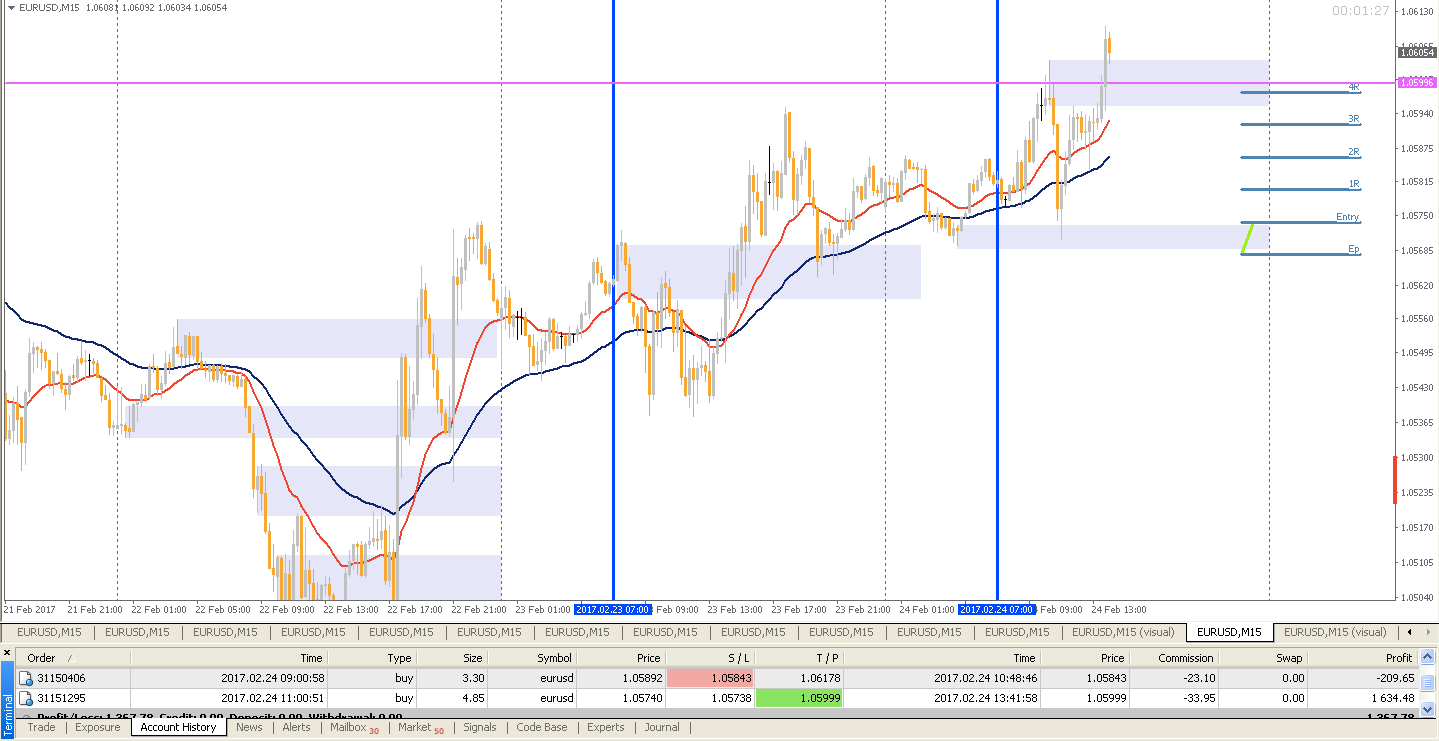
Task: Select the 2R level label on chart
Action: (1354, 152)
